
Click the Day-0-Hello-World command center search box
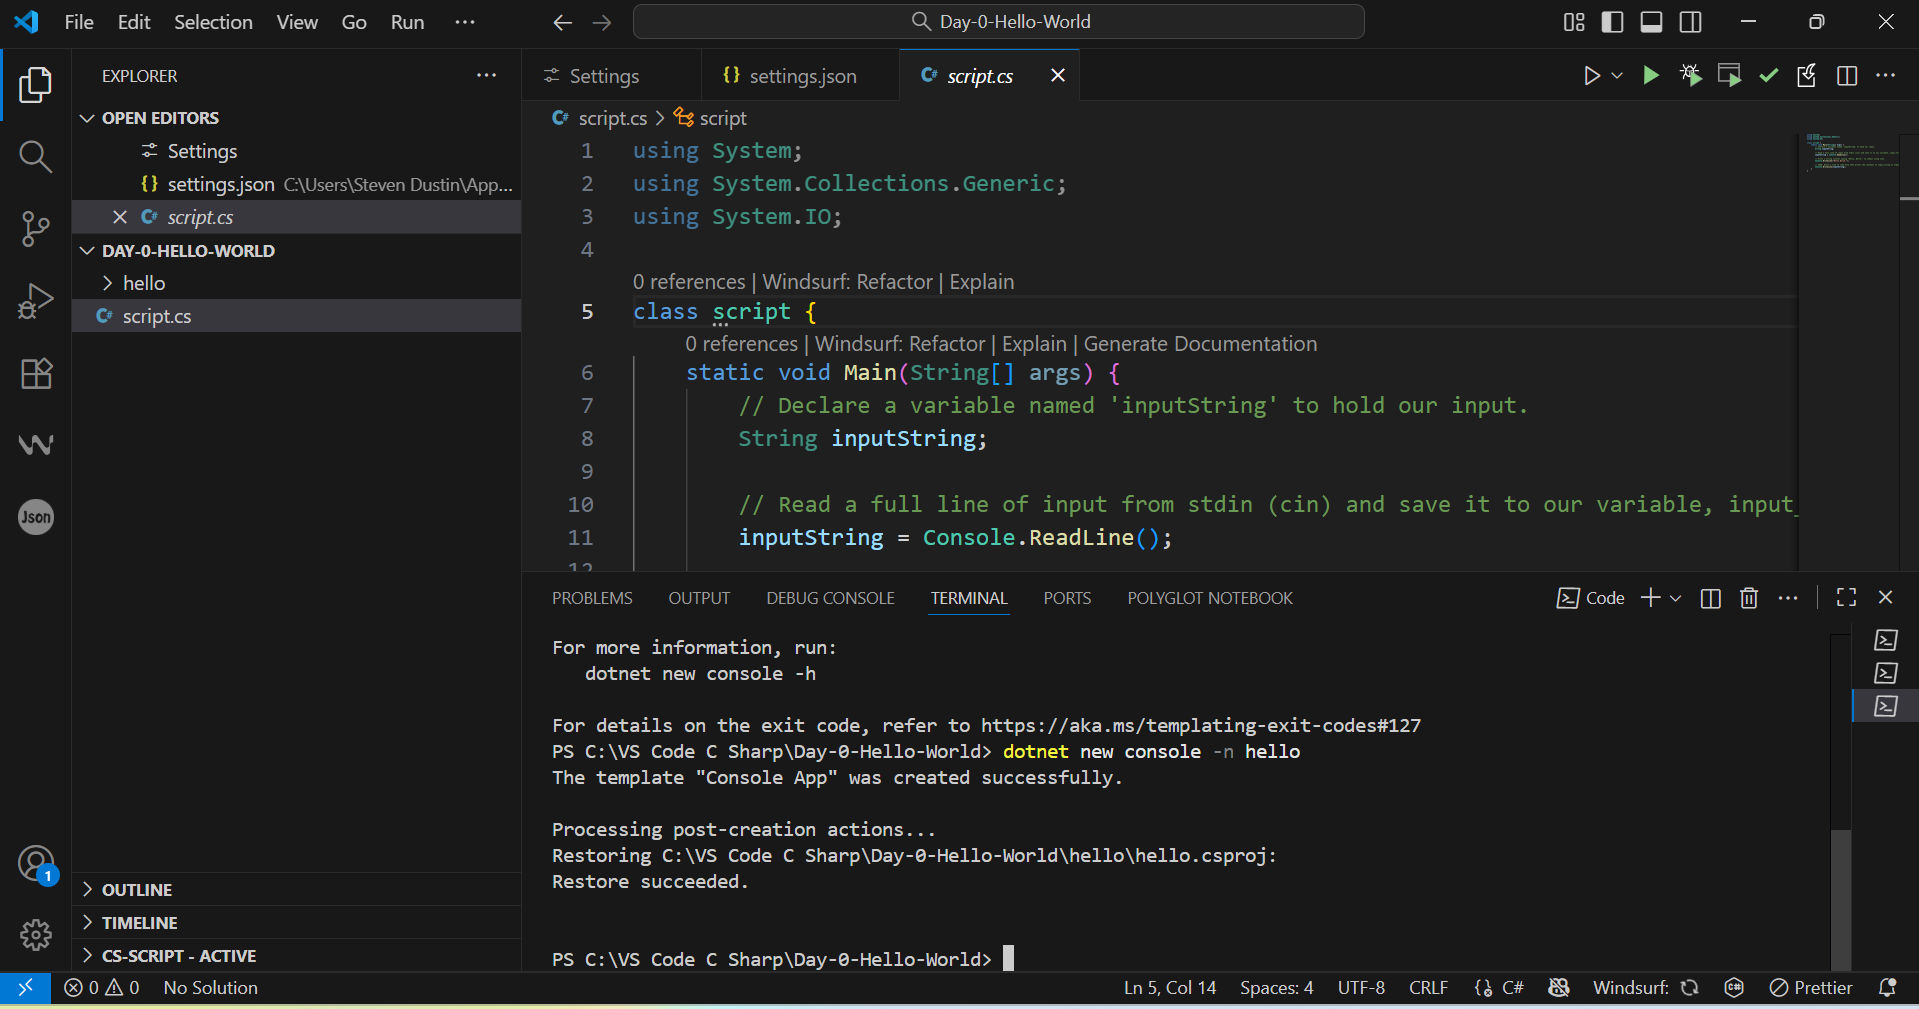coord(998,22)
